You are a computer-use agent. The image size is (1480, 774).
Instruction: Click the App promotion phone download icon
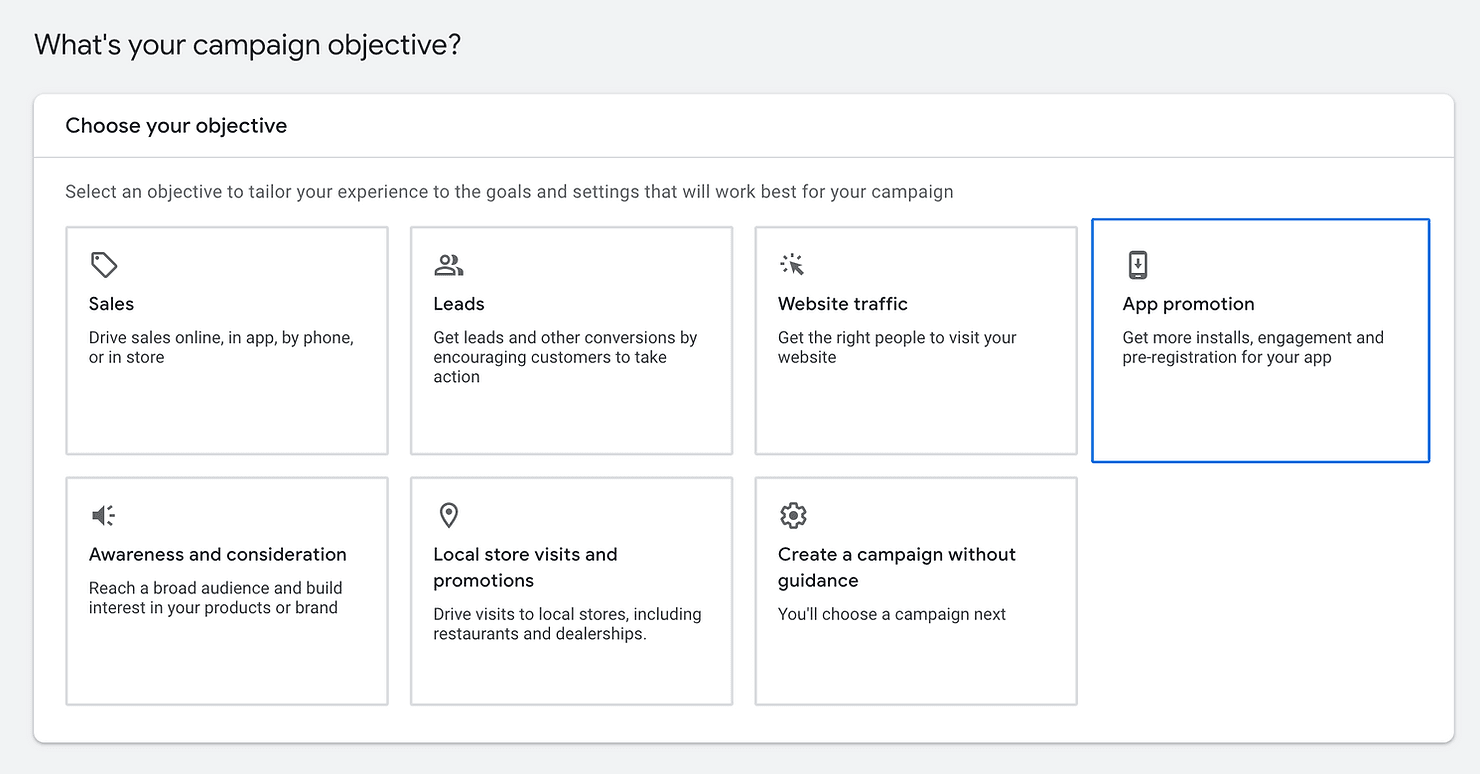click(1137, 265)
